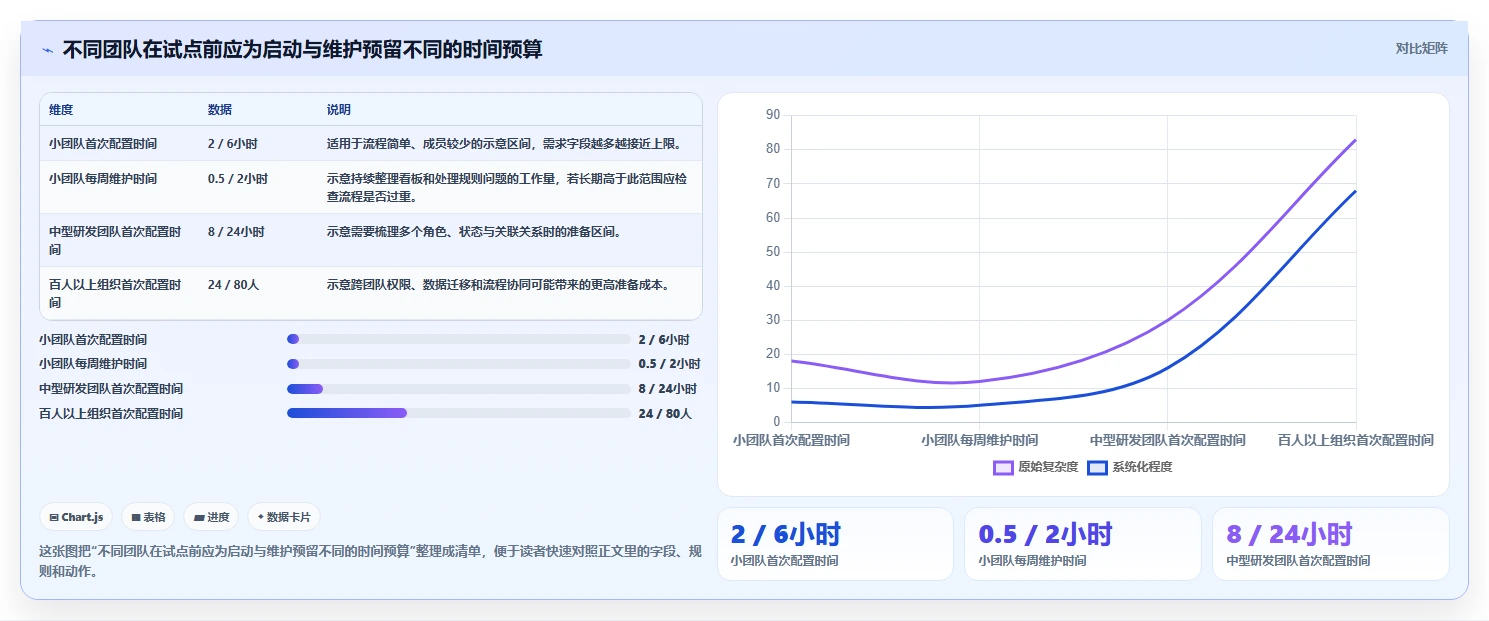Image resolution: width=1489 pixels, height=621 pixels.
Task: Click the 维度 column header
Action: [61, 110]
